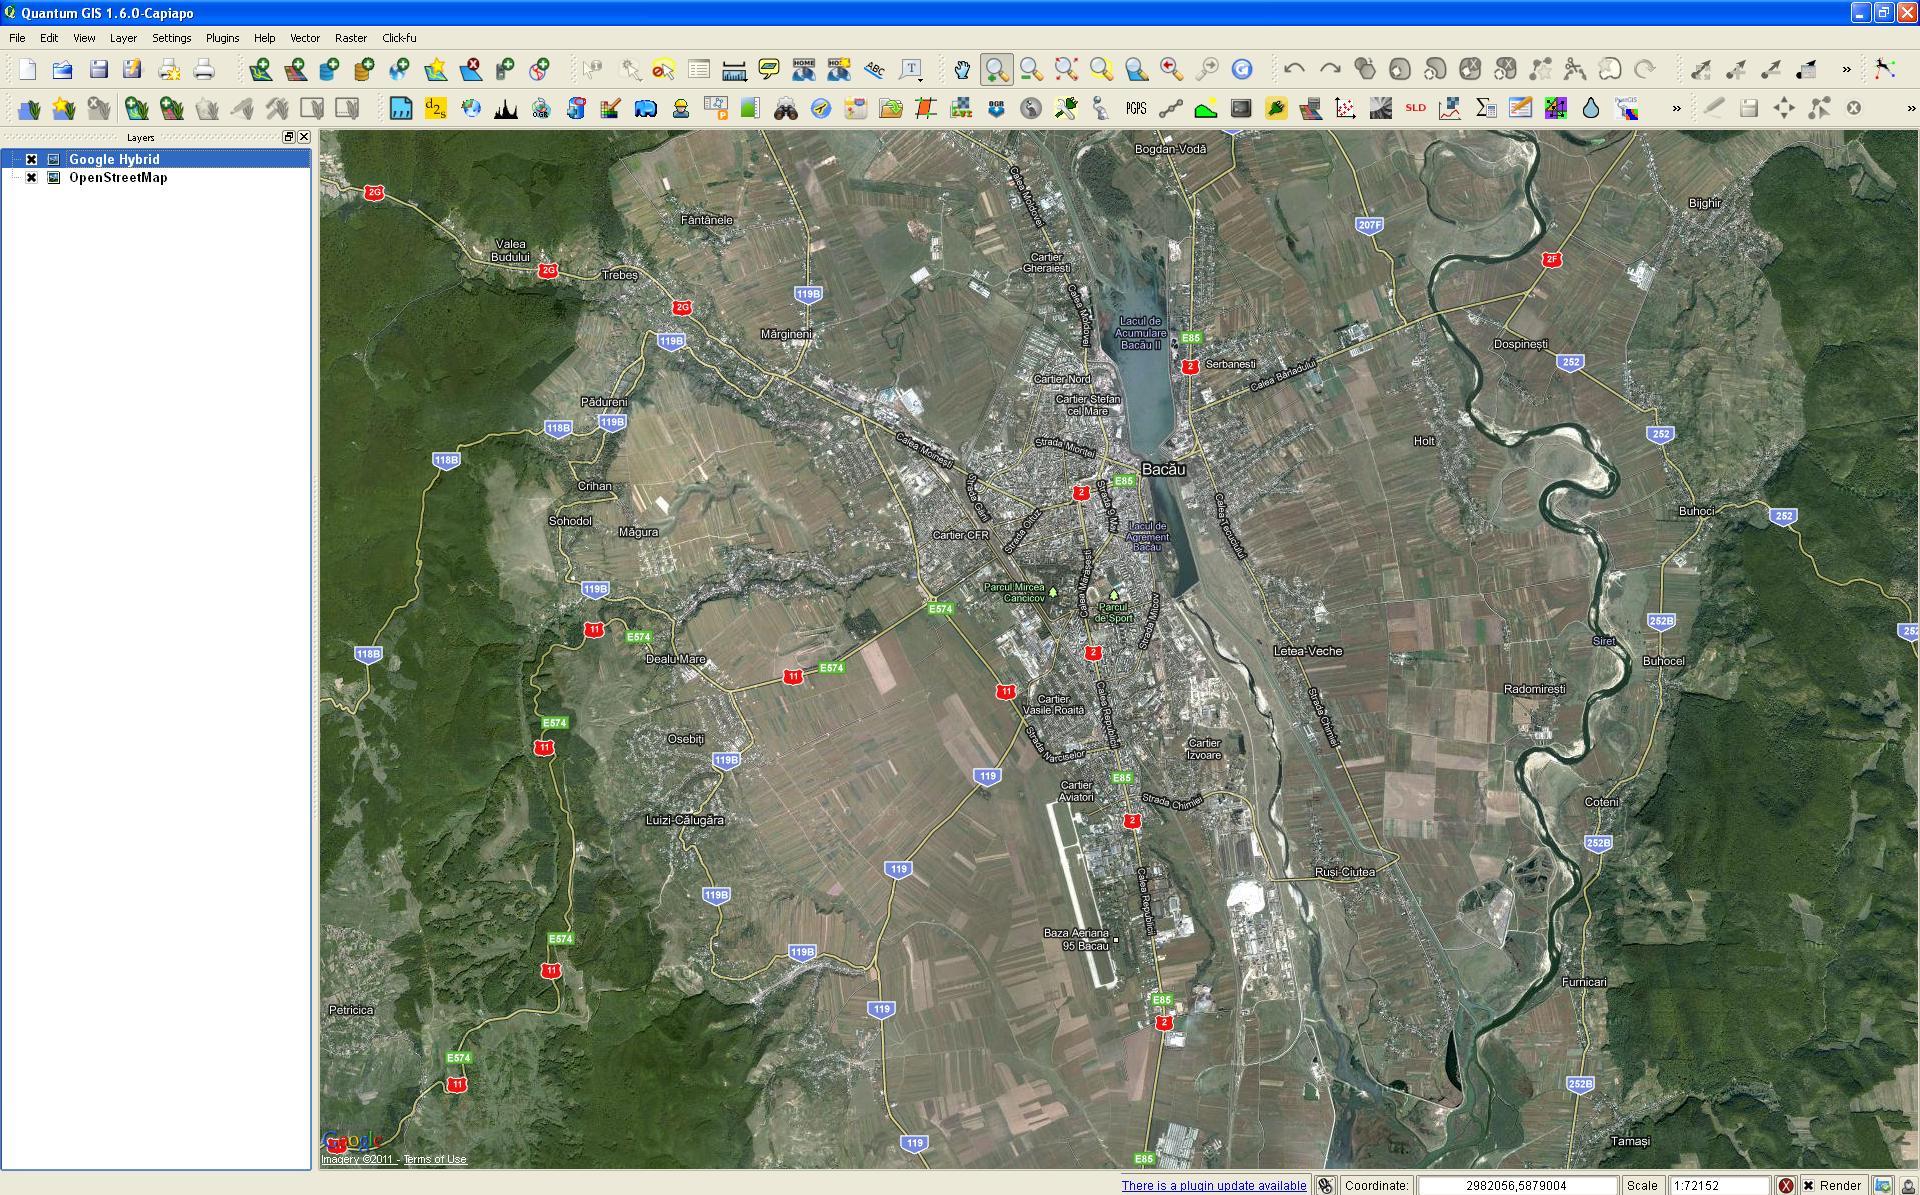
Task: Open an existing project
Action: point(62,69)
